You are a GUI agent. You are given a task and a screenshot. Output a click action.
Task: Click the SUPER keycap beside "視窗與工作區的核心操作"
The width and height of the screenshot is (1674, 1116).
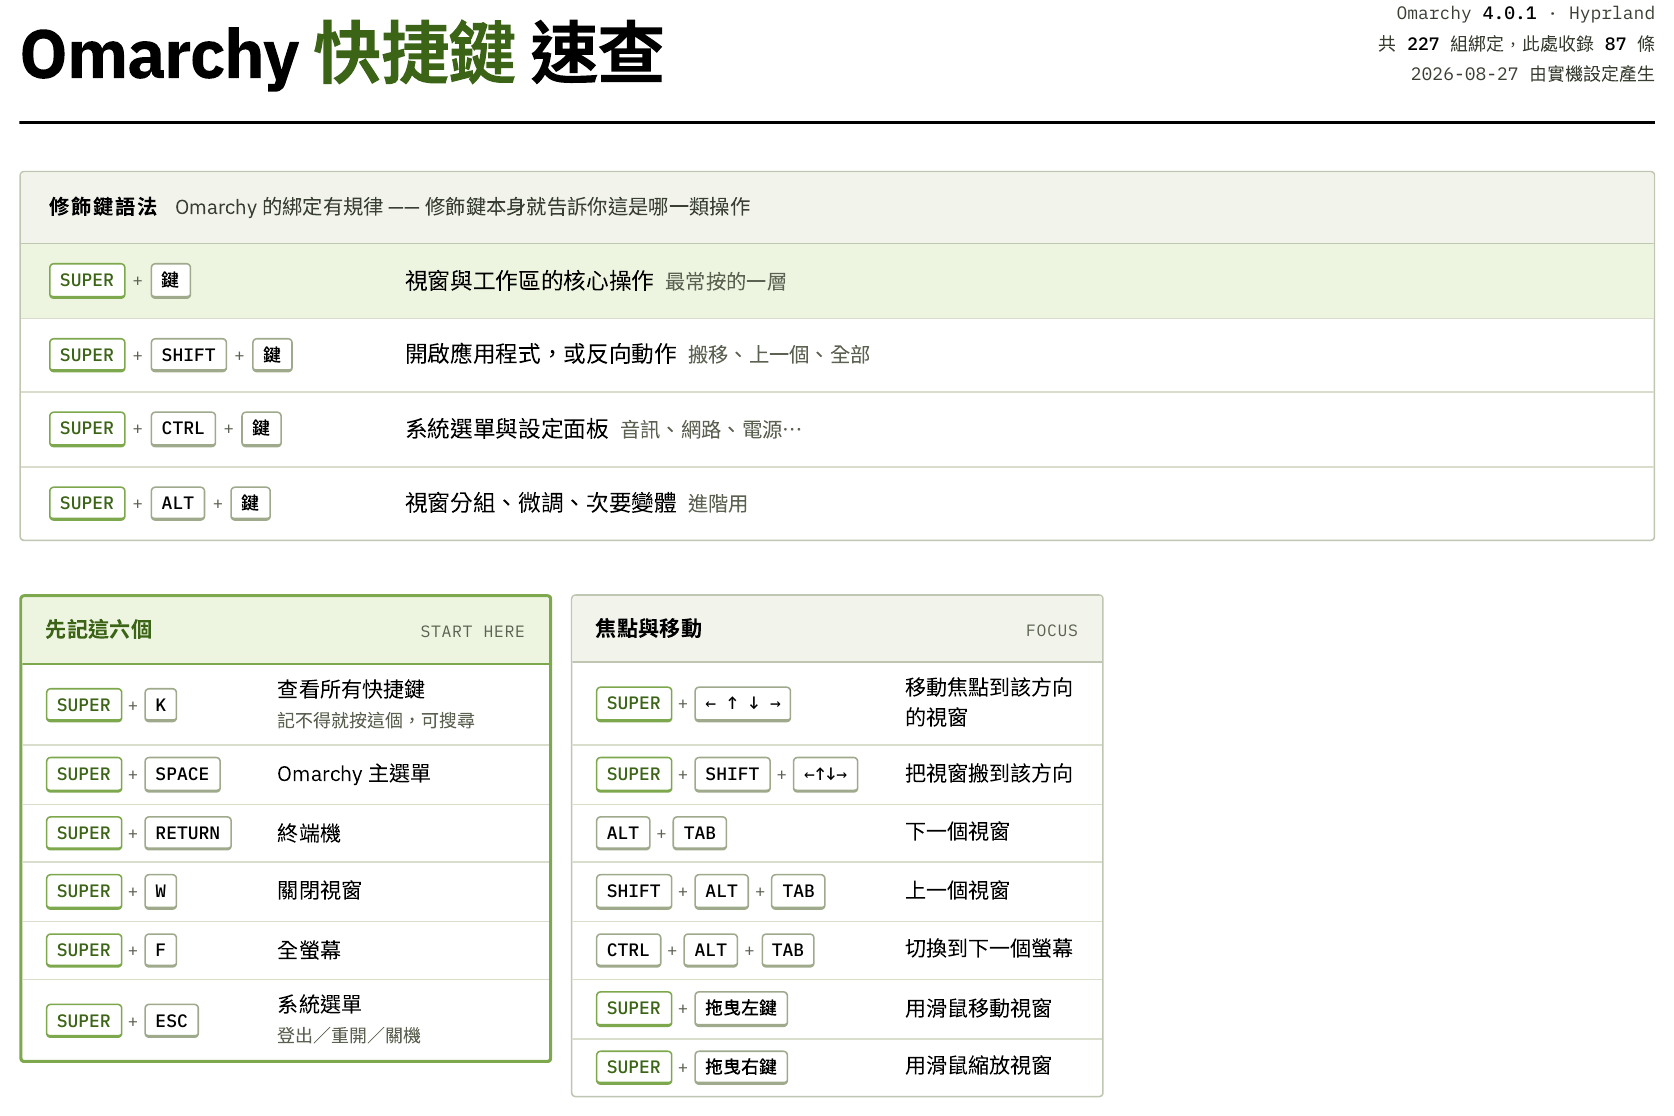[x=87, y=281]
